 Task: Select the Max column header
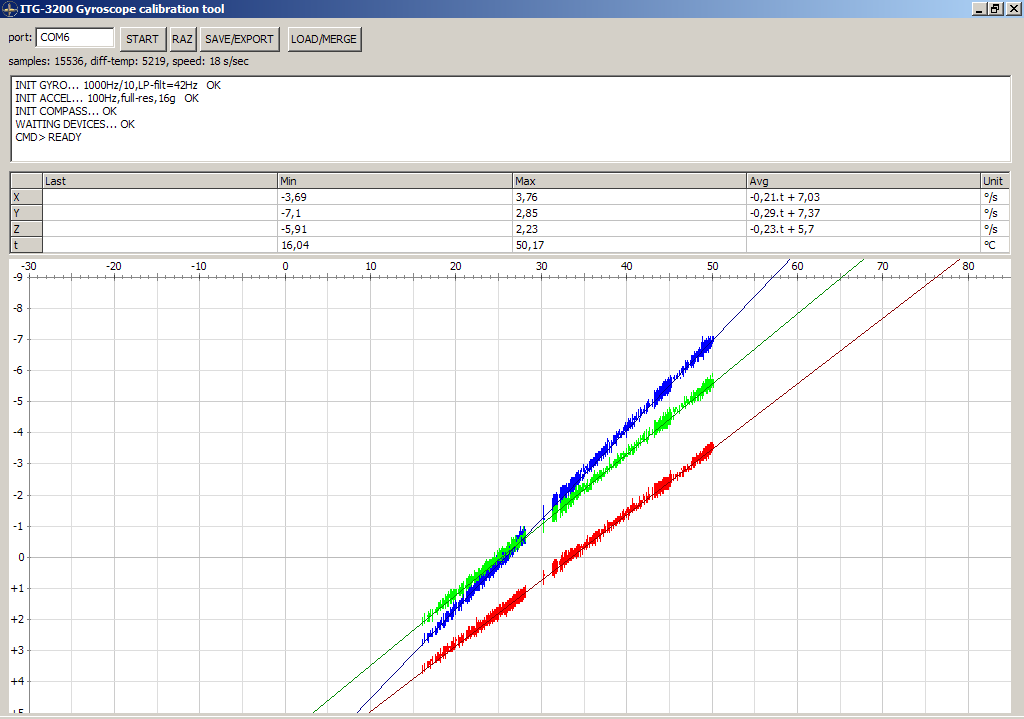[x=630, y=181]
